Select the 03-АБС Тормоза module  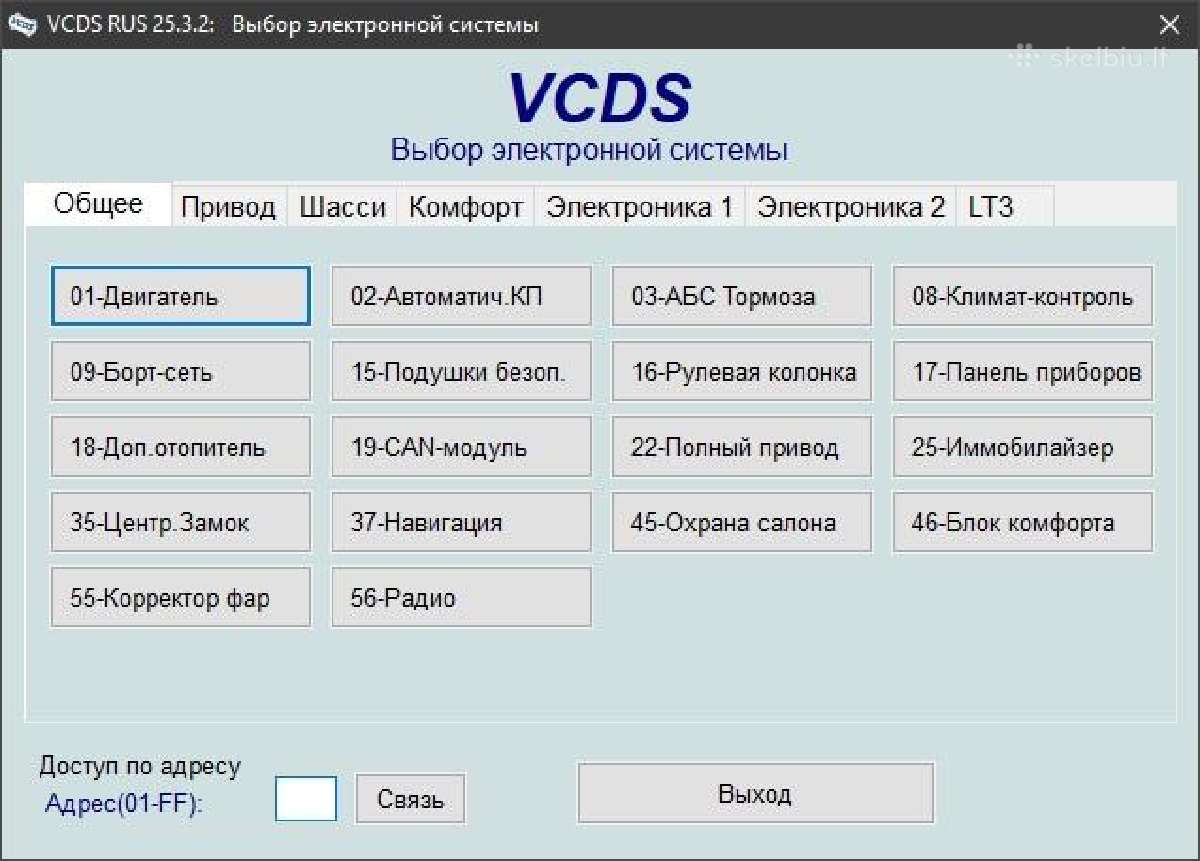pos(742,296)
